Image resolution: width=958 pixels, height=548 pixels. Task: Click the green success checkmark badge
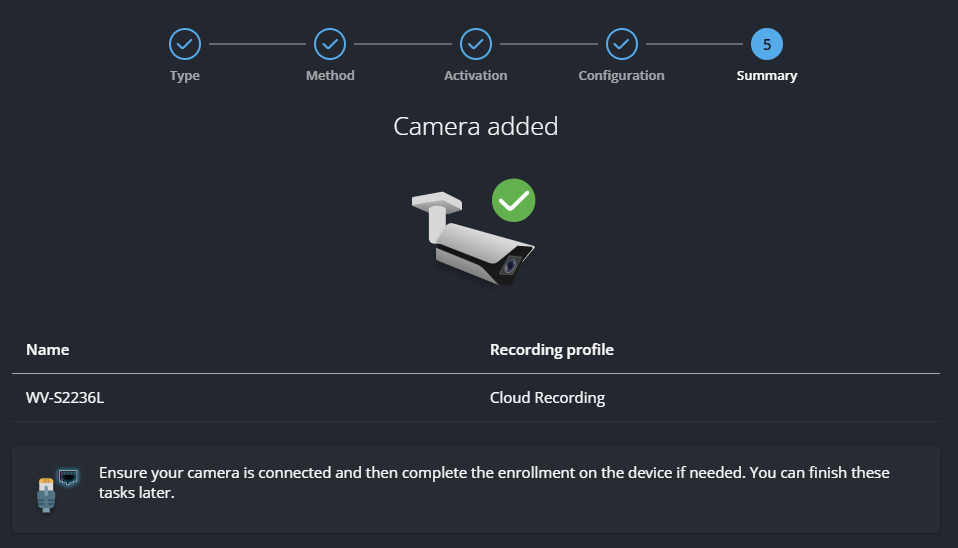(514, 201)
